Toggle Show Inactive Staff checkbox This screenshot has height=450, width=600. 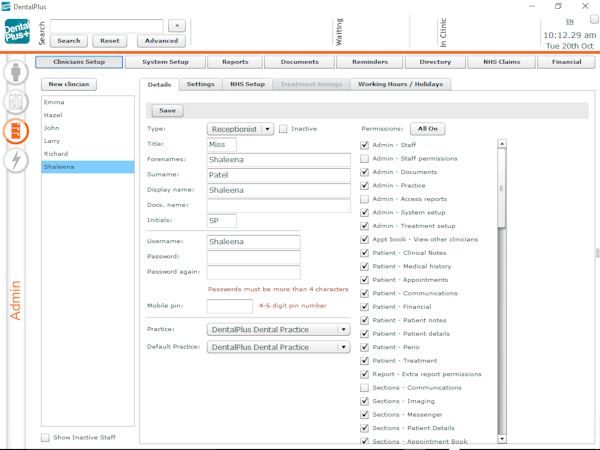45,437
